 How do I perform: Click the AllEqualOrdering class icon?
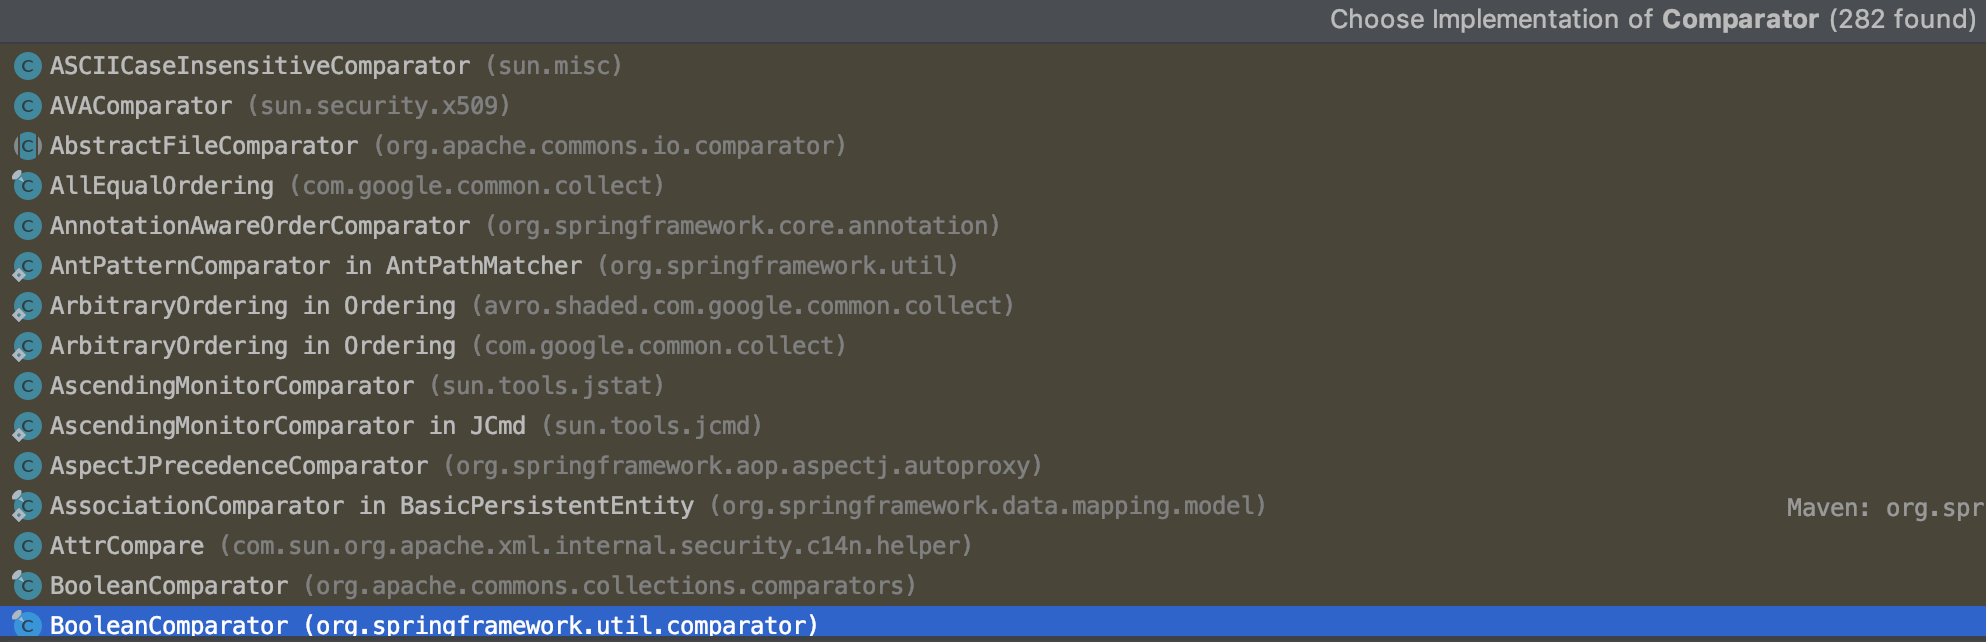[27, 186]
